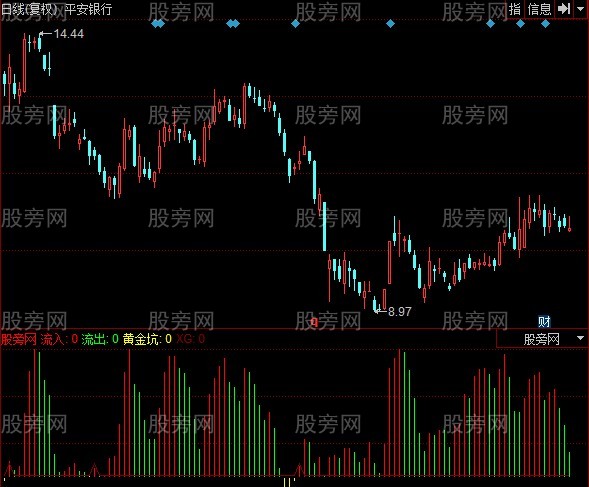The image size is (589, 487).
Task: Click the 8.97 low price label
Action: pos(399,312)
